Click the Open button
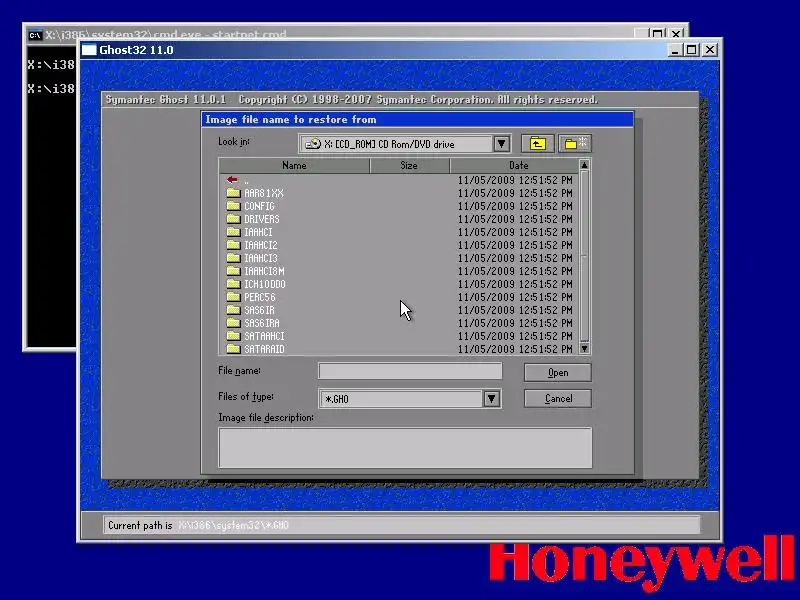 pos(558,372)
